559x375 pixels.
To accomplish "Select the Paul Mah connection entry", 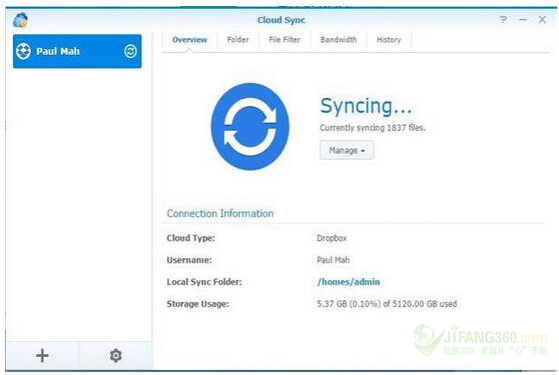I will pyautogui.click(x=77, y=51).
